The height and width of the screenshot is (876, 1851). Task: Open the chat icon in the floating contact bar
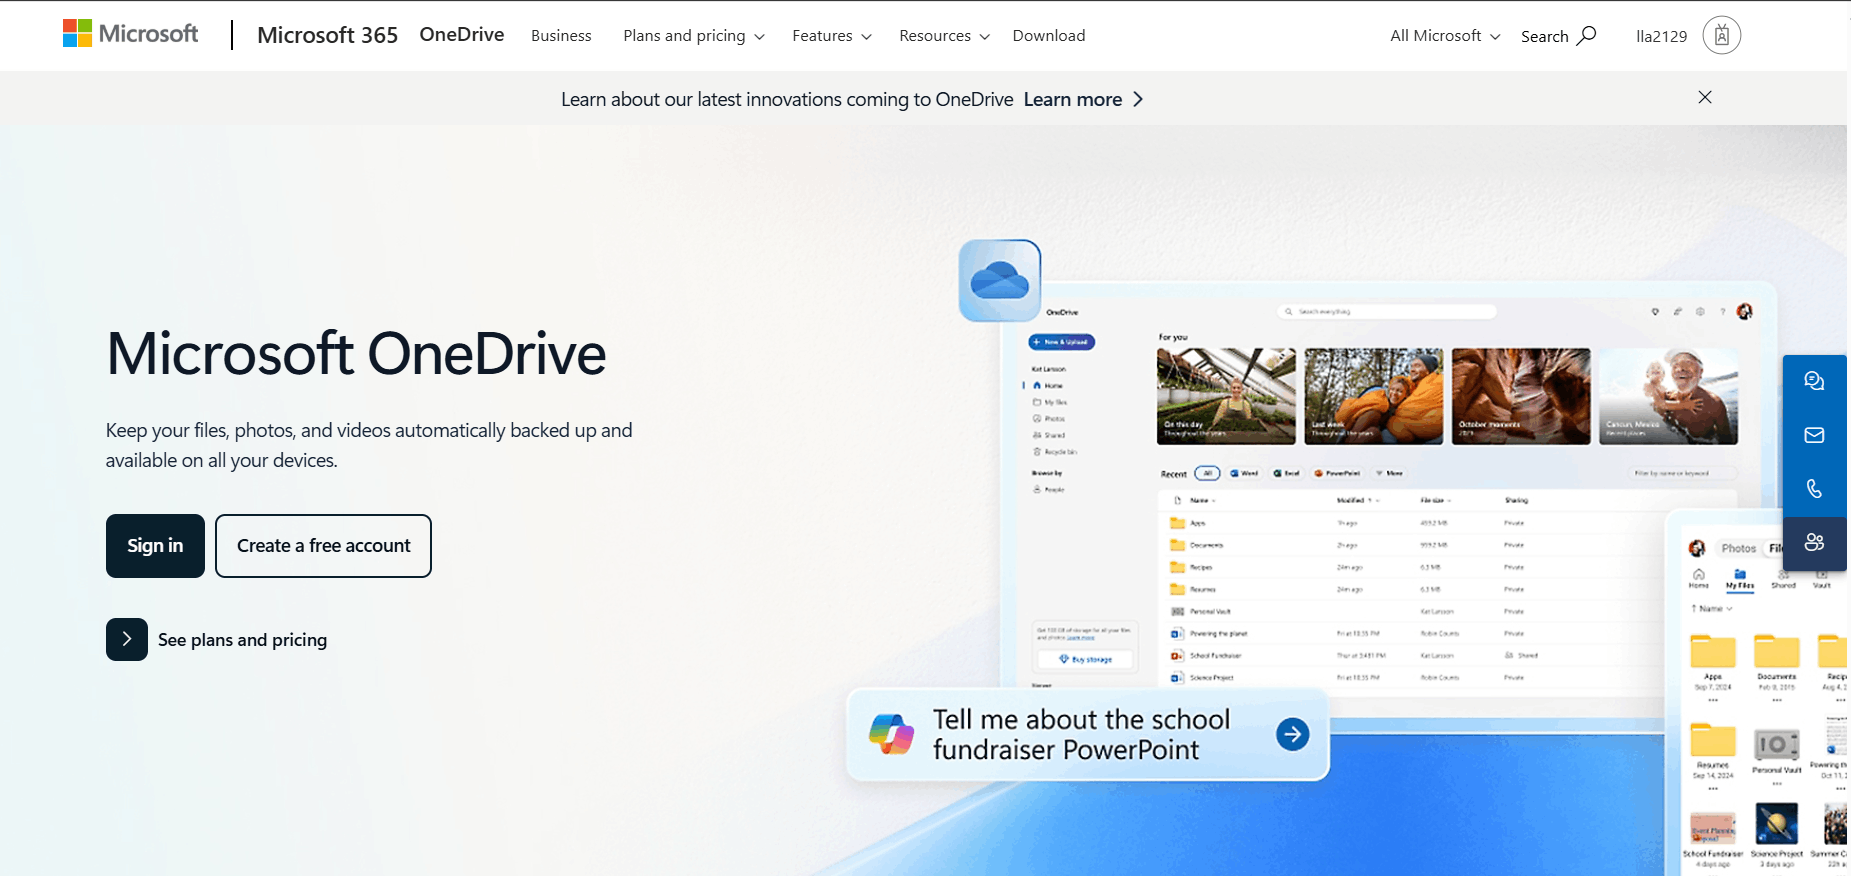[1814, 381]
